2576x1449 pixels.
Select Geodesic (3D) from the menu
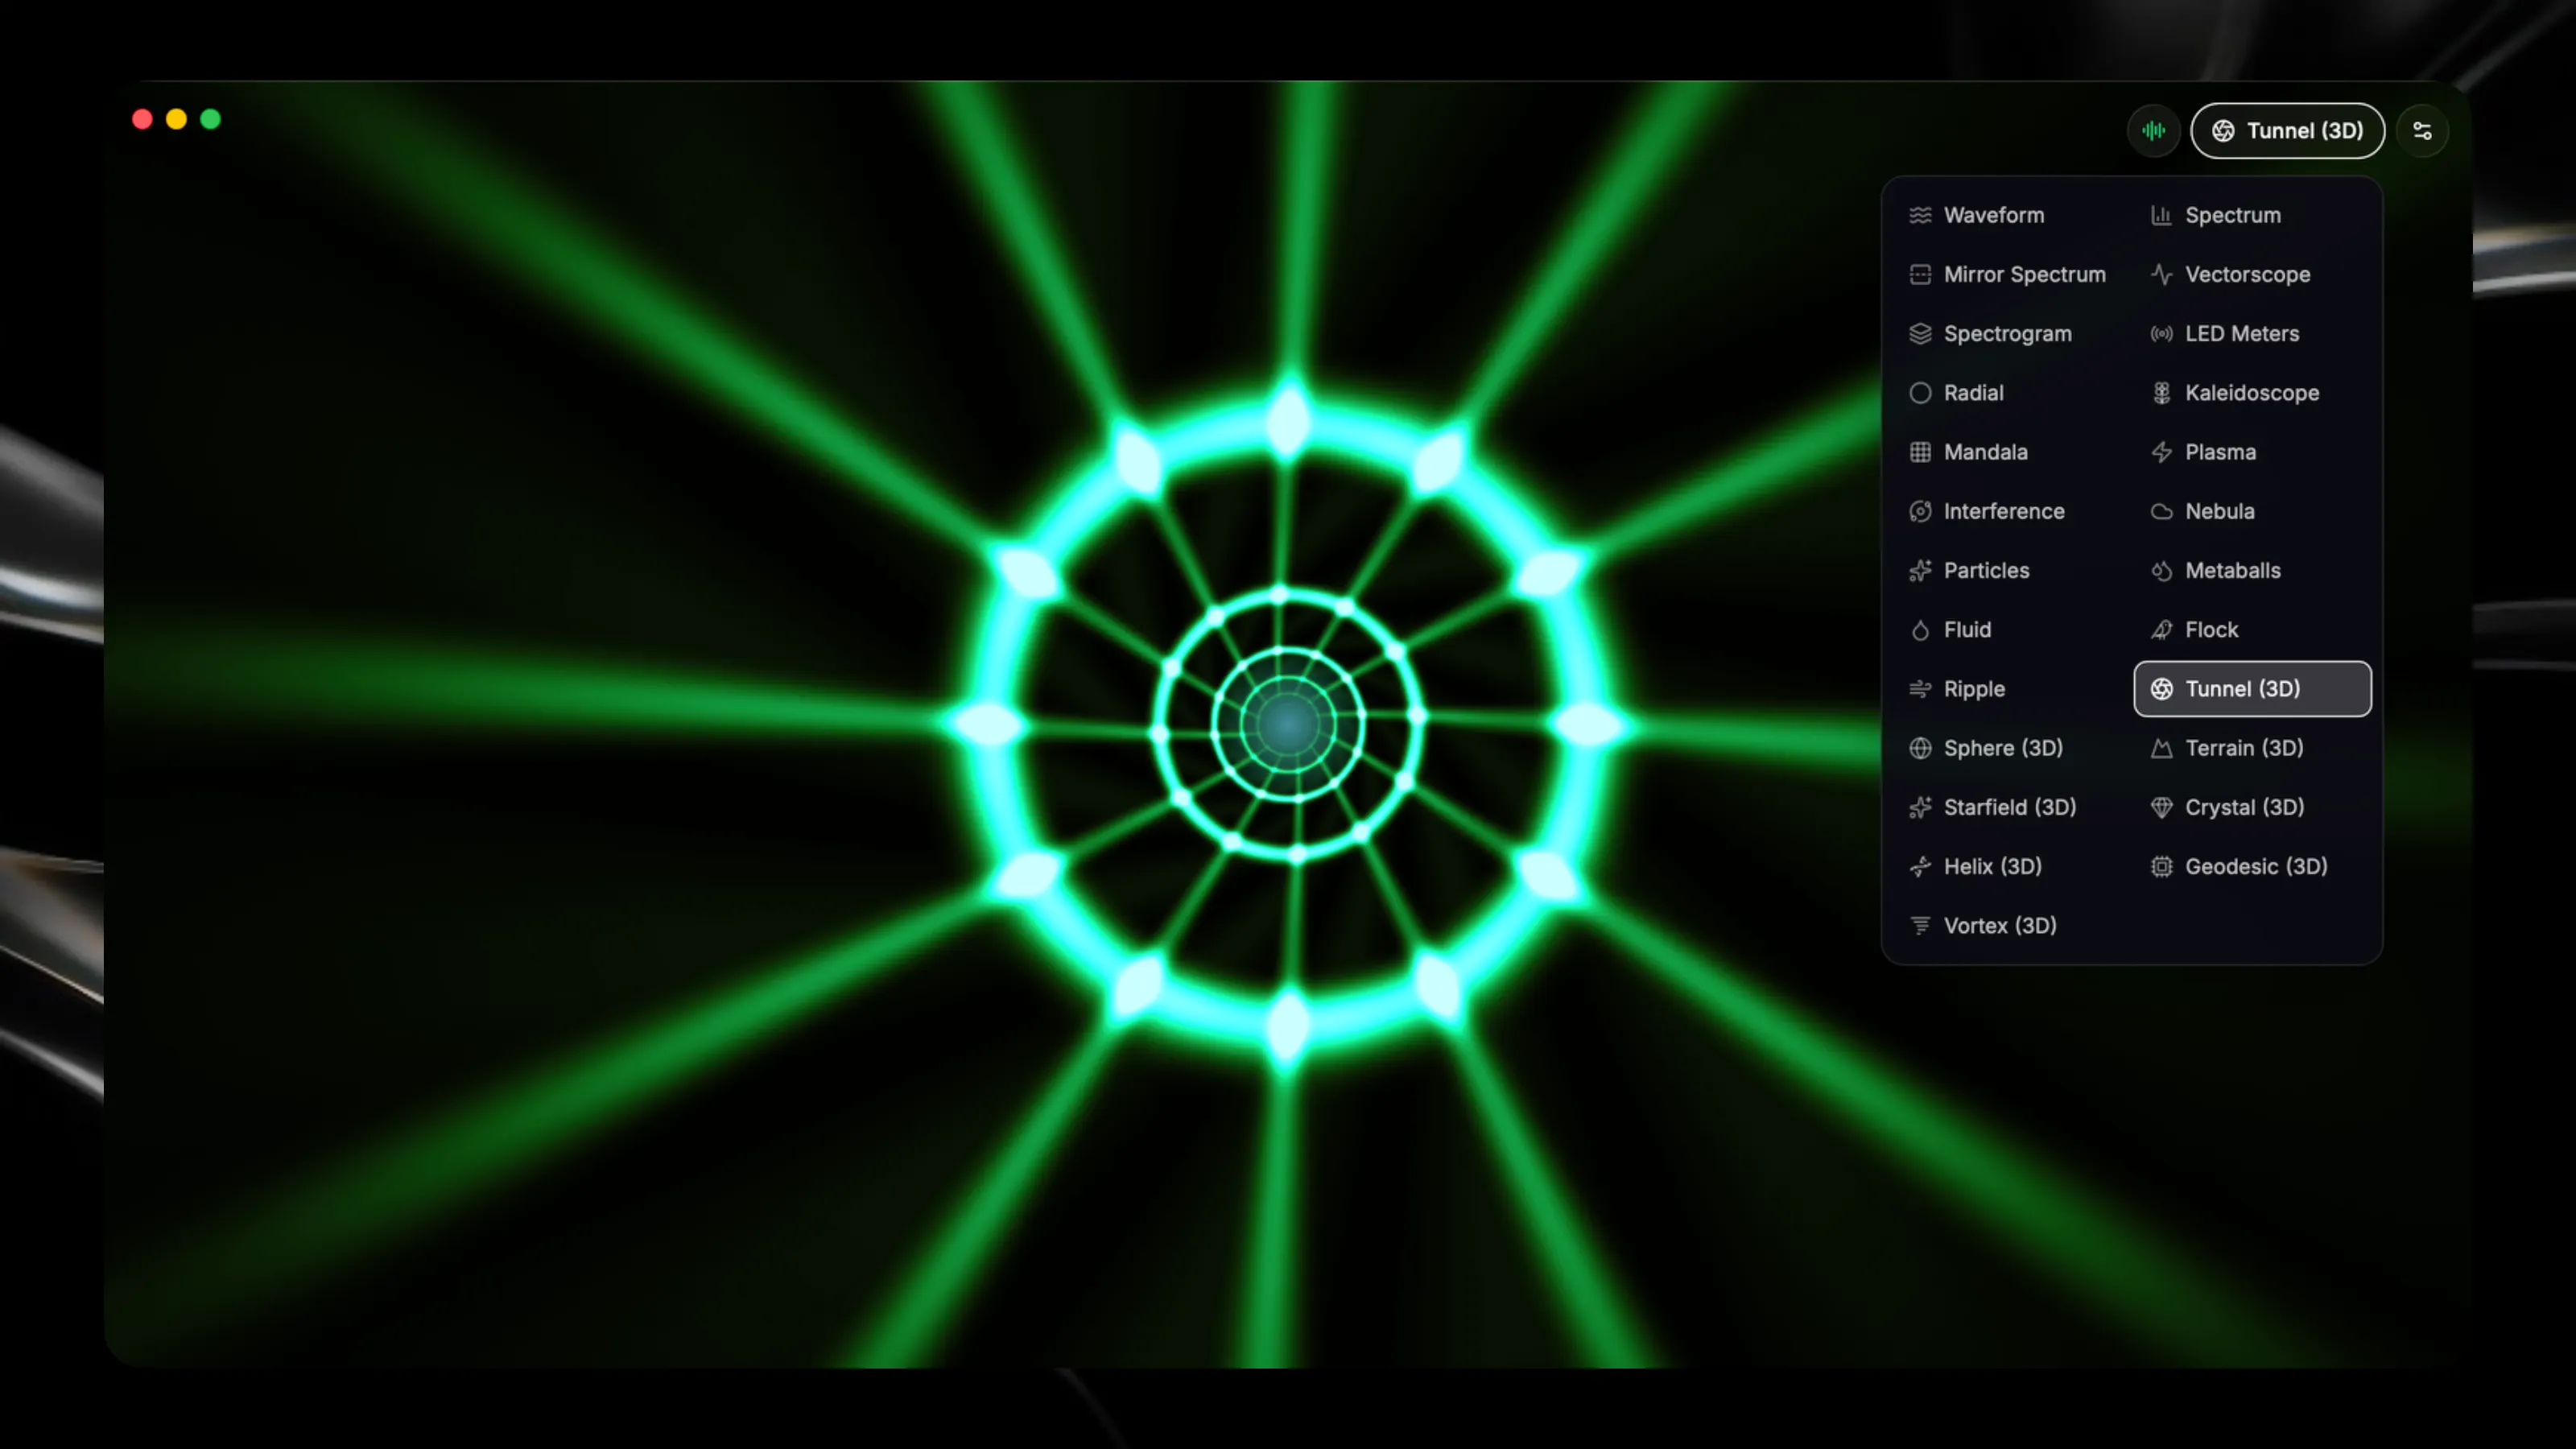(x=2252, y=866)
